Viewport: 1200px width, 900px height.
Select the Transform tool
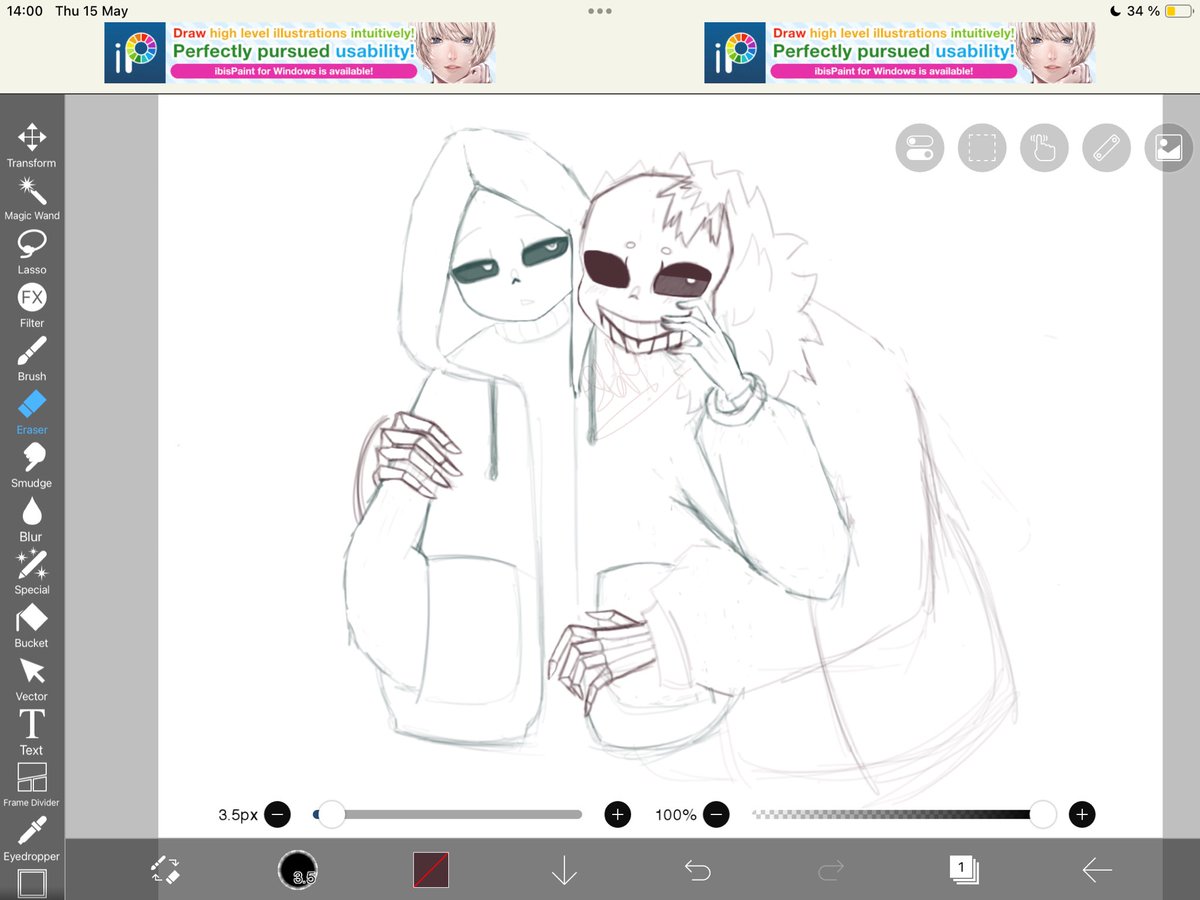tap(32, 146)
